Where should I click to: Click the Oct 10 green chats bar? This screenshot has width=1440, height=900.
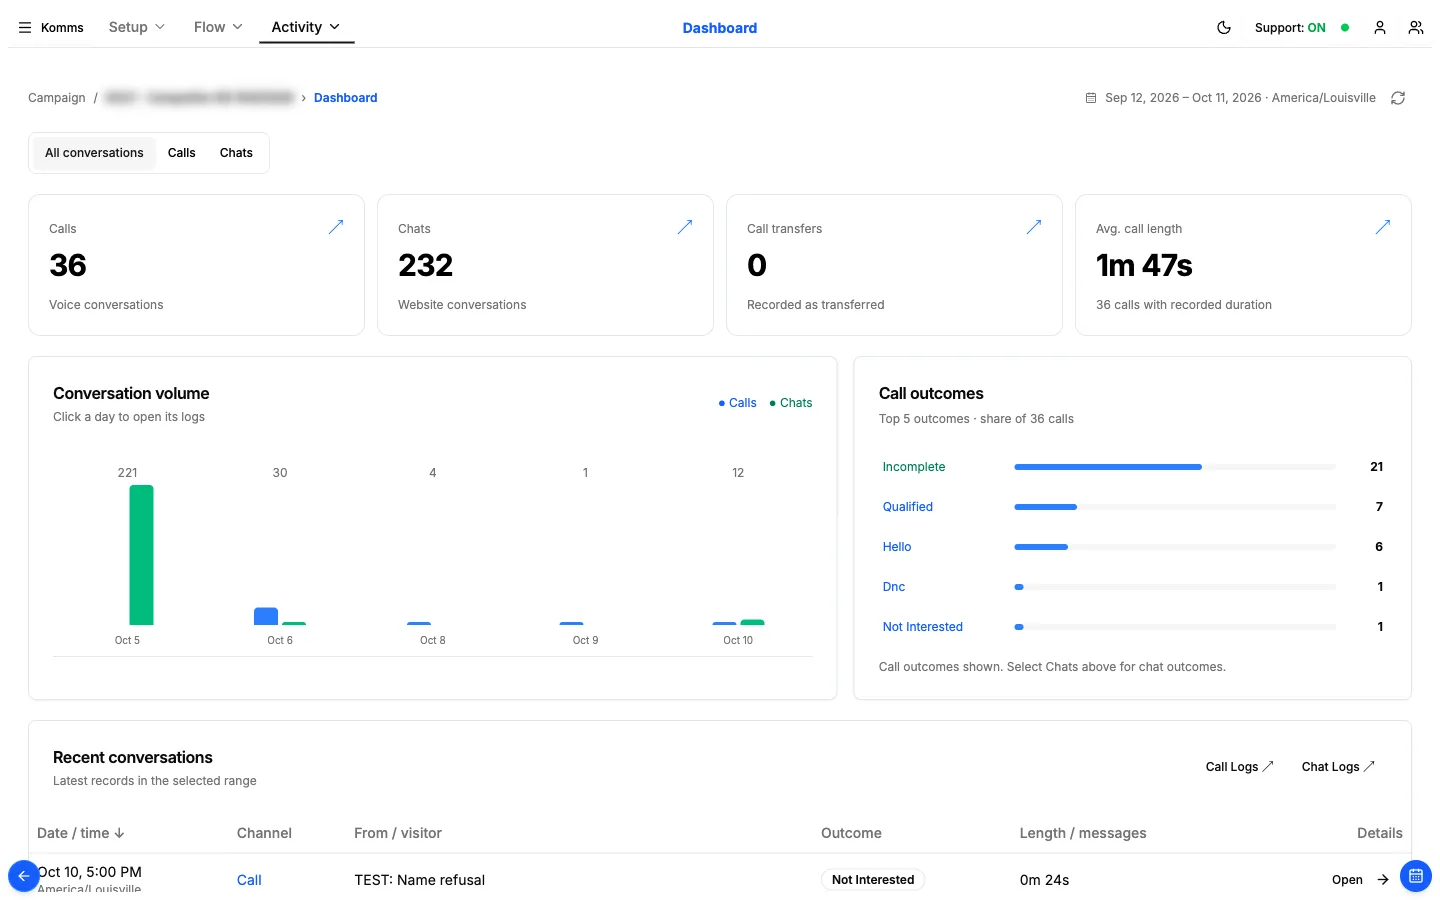752,622
